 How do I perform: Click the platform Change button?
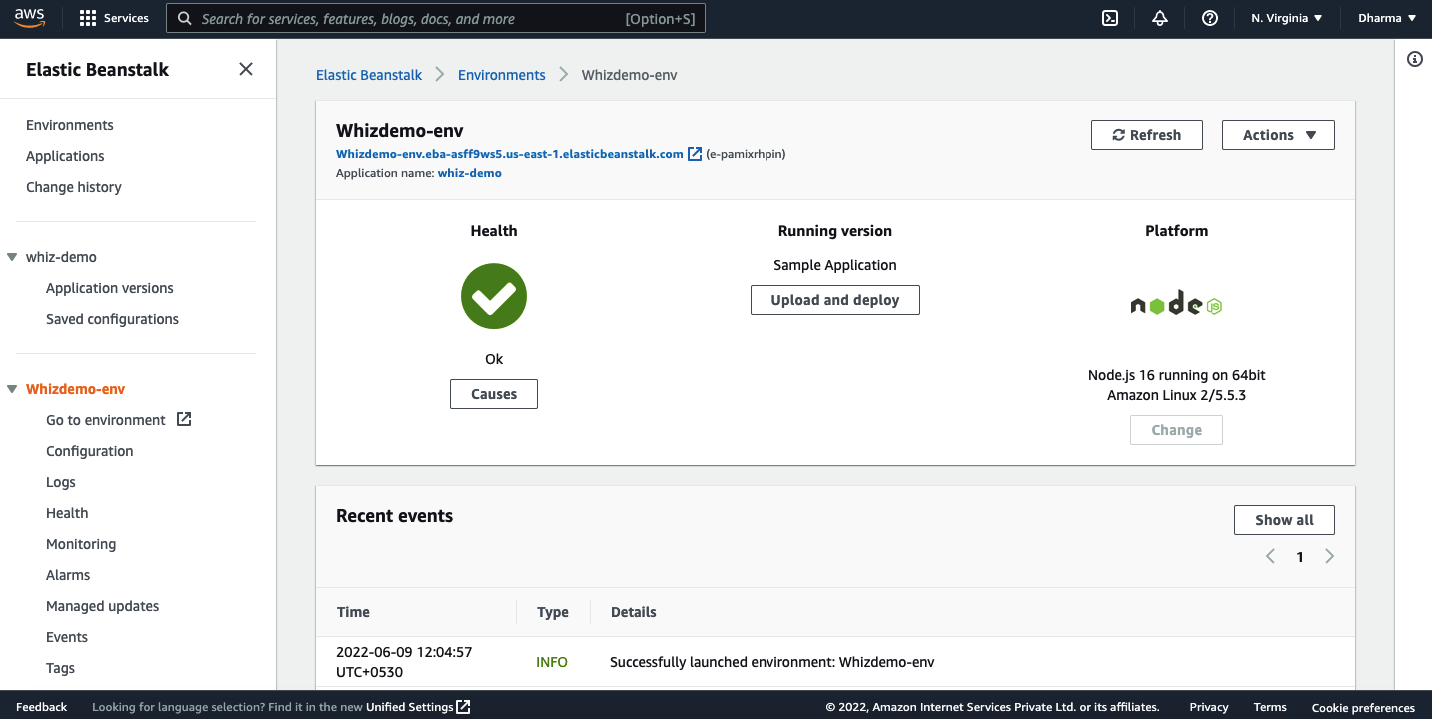click(1176, 430)
